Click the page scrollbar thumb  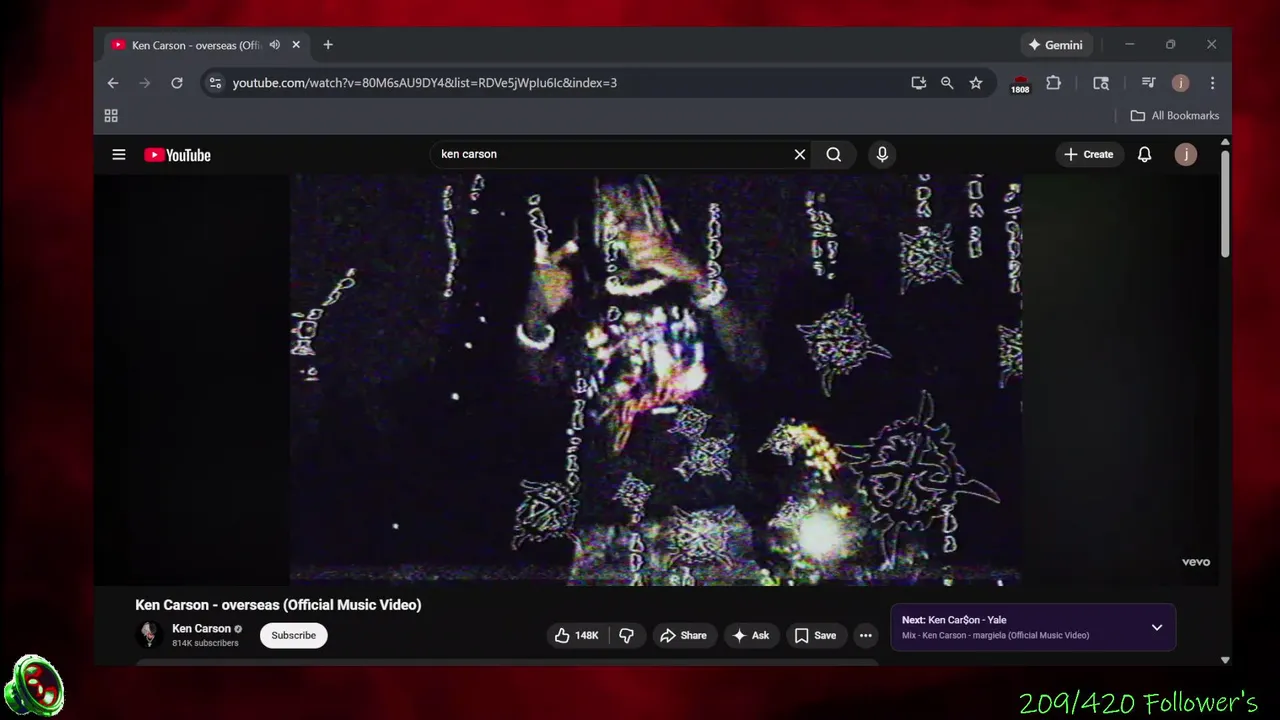tap(1225, 206)
